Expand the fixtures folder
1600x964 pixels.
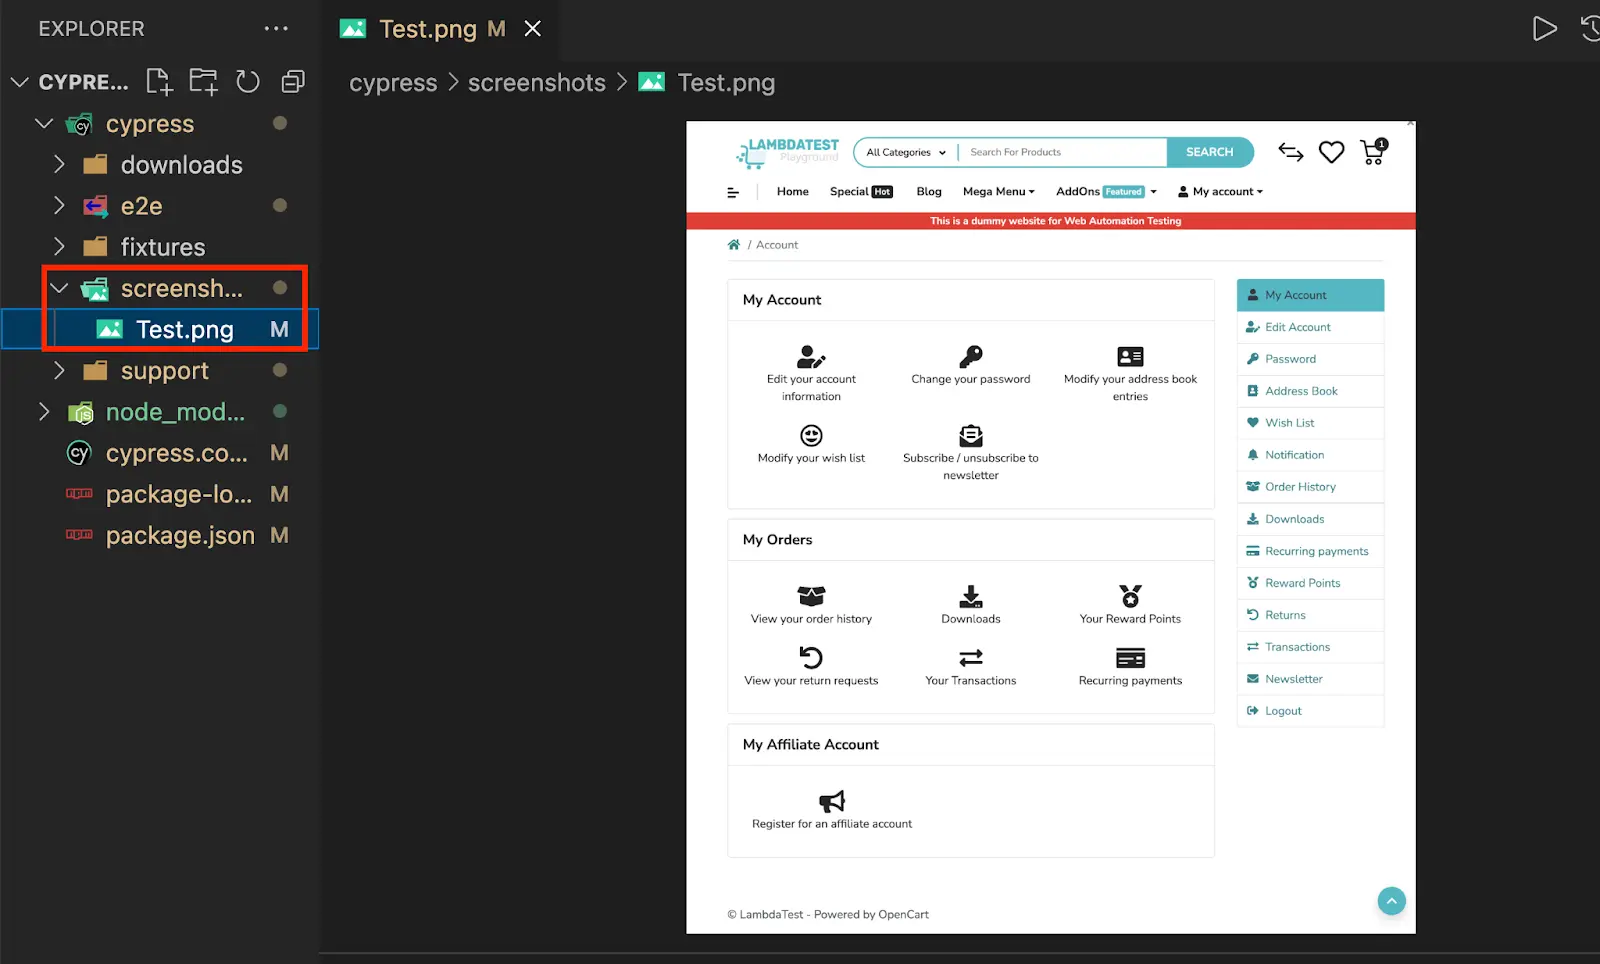(x=162, y=247)
